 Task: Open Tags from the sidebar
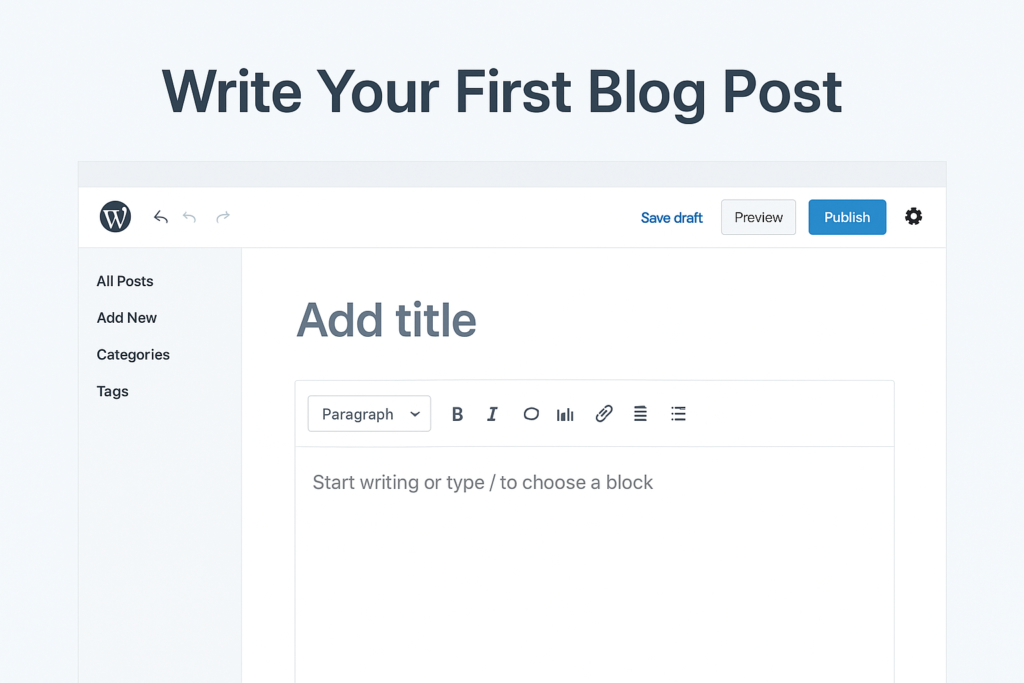click(113, 392)
